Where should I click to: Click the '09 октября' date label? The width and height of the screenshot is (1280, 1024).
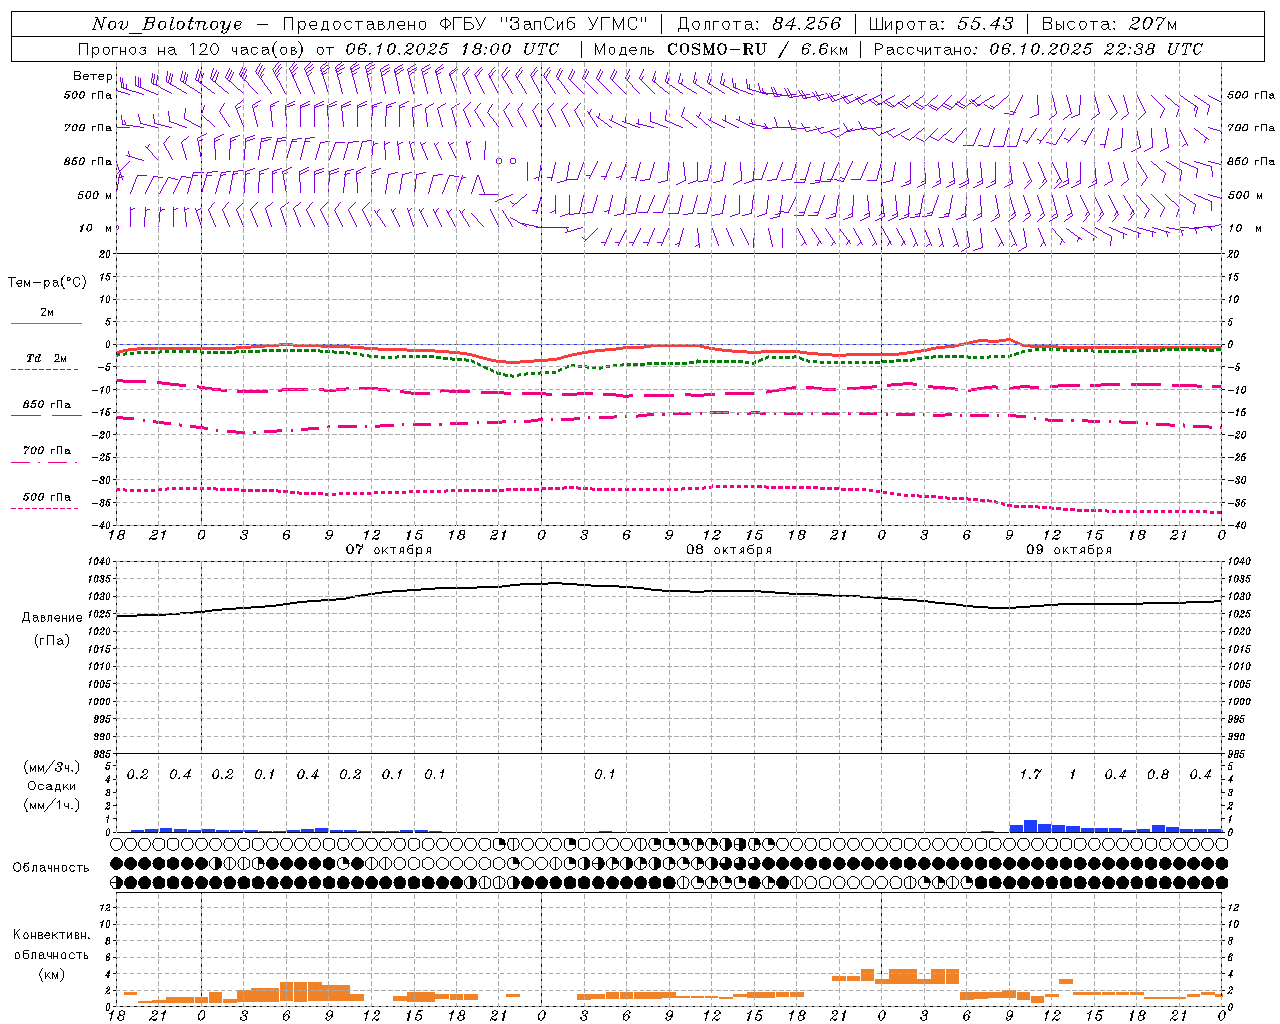tap(1069, 550)
